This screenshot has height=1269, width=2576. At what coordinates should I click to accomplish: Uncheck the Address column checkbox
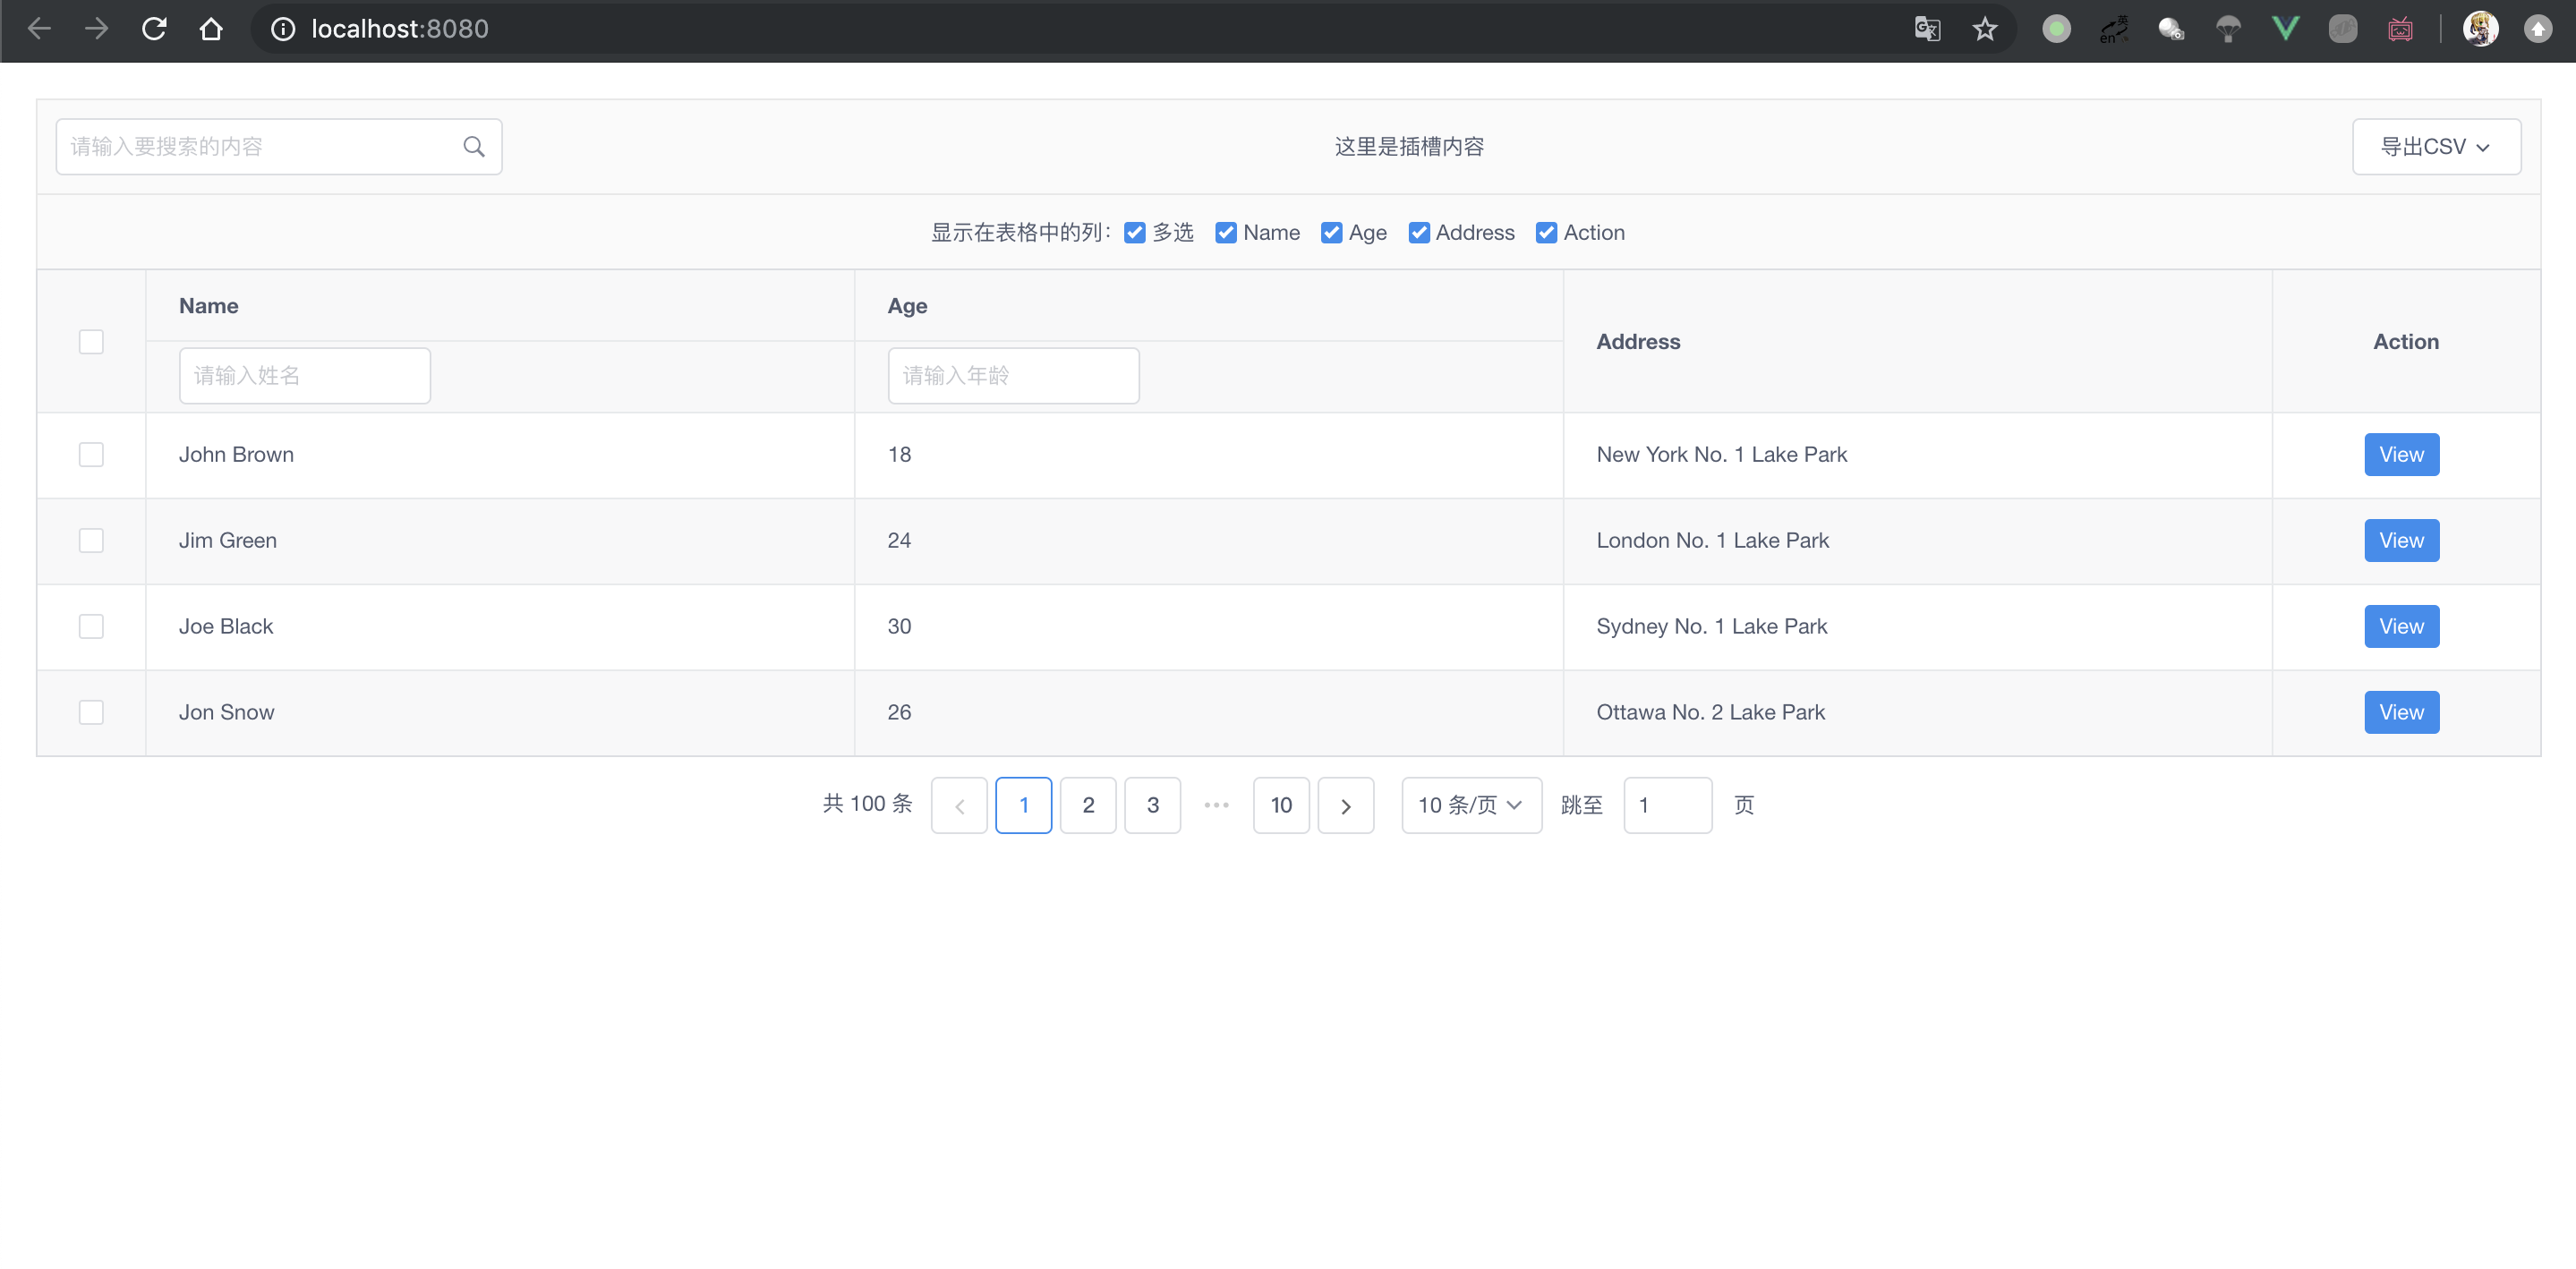(x=1418, y=233)
